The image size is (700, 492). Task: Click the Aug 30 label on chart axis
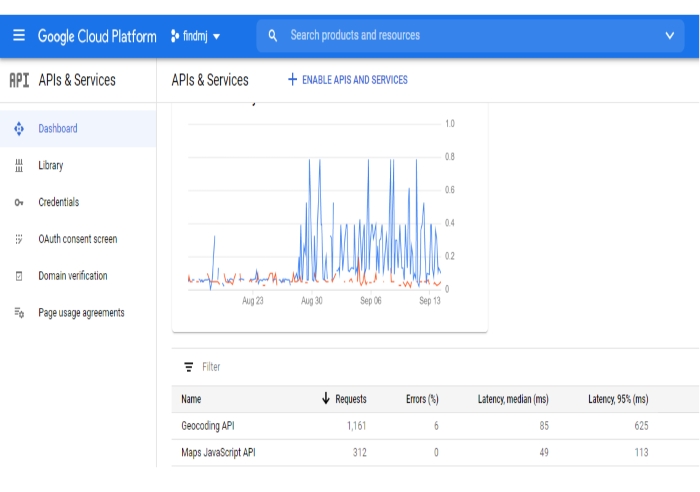(312, 301)
